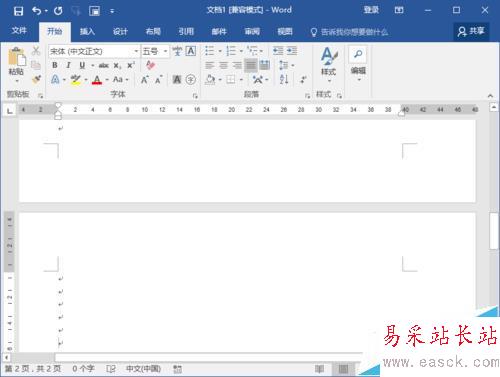Click the decrease indent icon
Image resolution: width=500 pixels, height=377 pixels.
point(278,51)
